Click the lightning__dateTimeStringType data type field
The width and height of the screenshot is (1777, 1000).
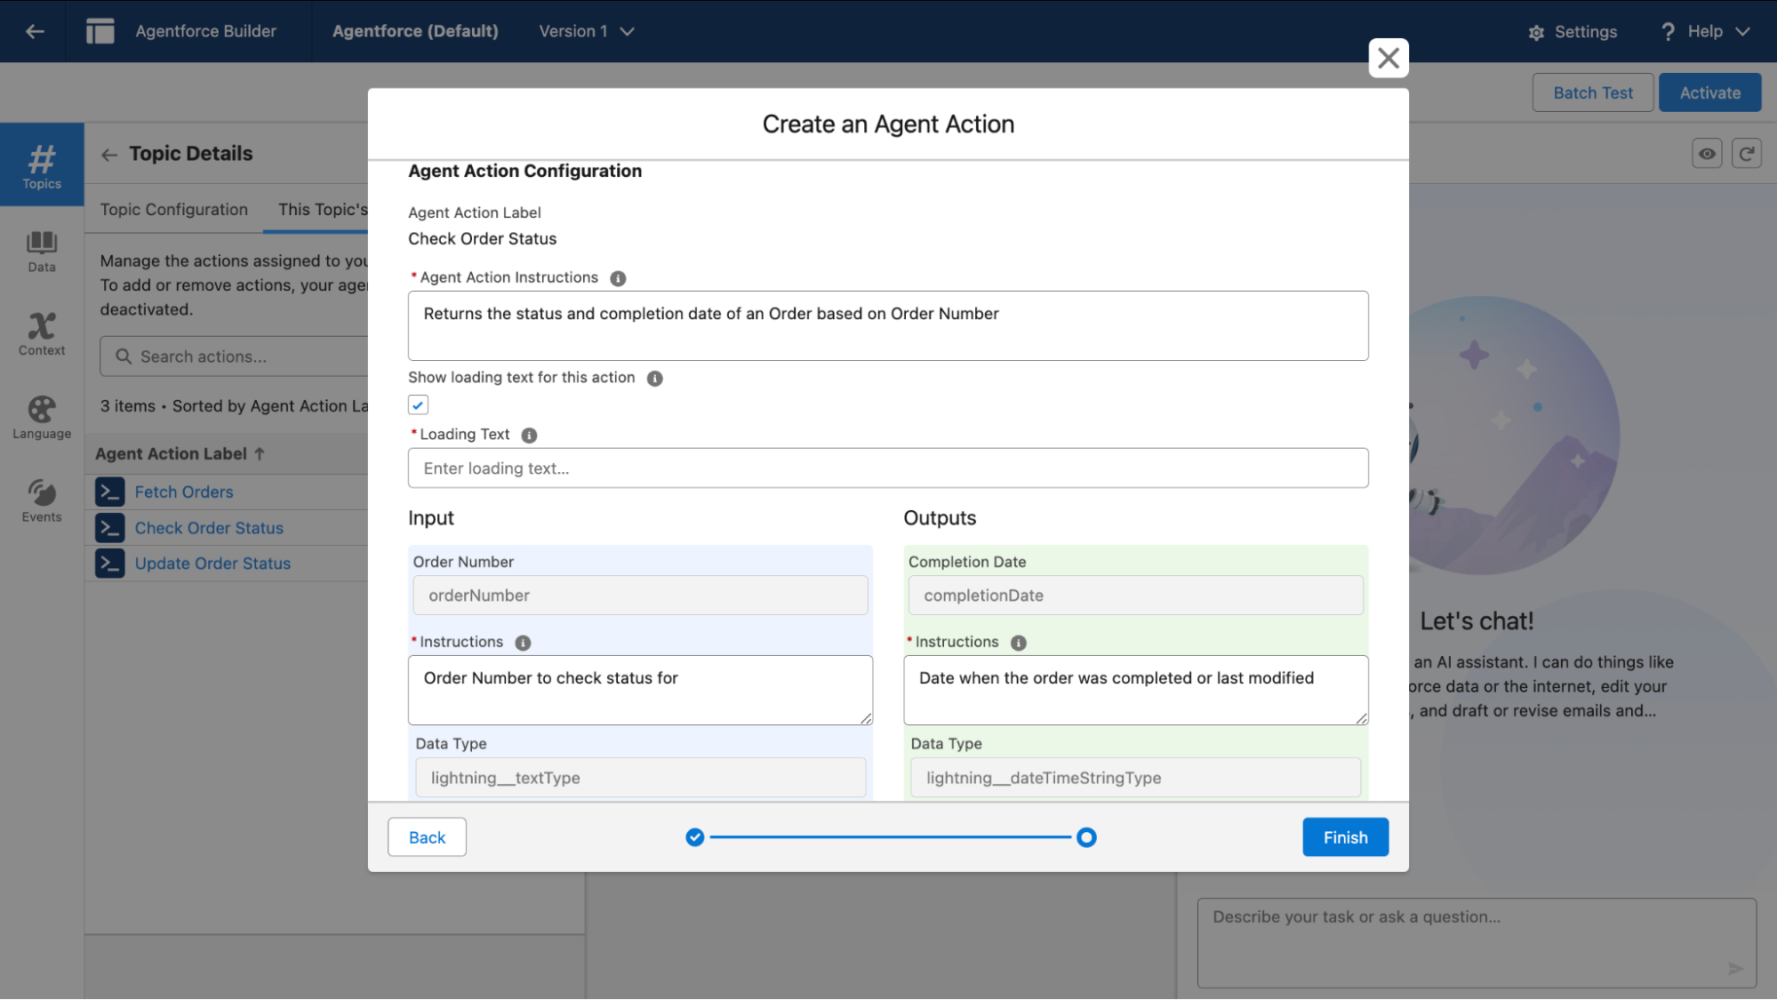click(x=1136, y=777)
